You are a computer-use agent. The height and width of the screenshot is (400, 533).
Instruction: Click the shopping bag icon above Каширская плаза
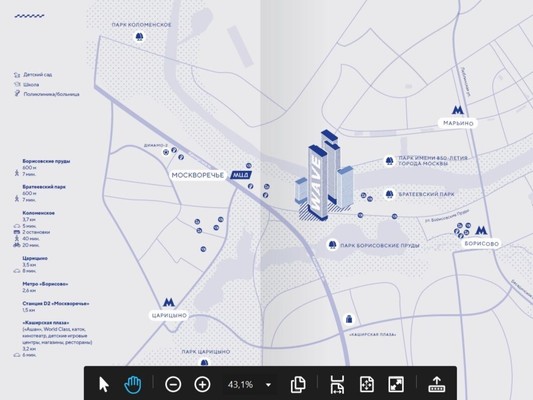tap(349, 319)
